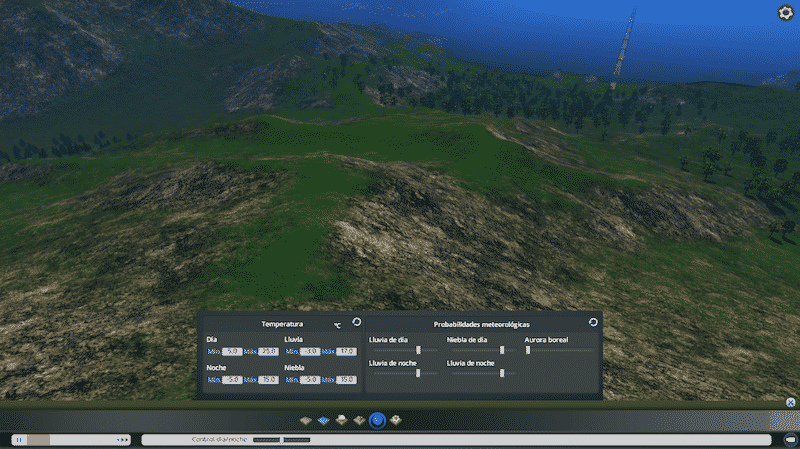Viewport: 800px width, 449px height.
Task: Adjust the Lluvia de día slider
Action: (x=418, y=350)
